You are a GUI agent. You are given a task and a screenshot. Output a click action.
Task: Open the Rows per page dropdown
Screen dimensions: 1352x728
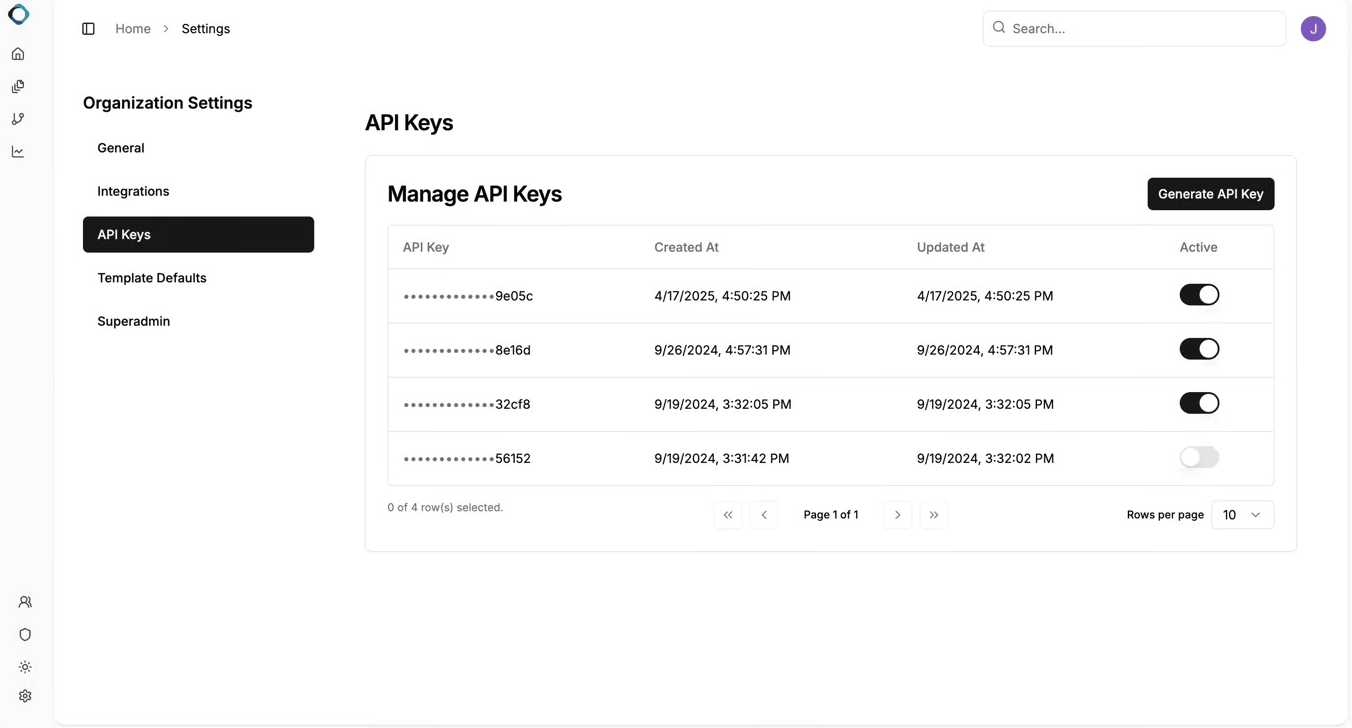[x=1242, y=514]
